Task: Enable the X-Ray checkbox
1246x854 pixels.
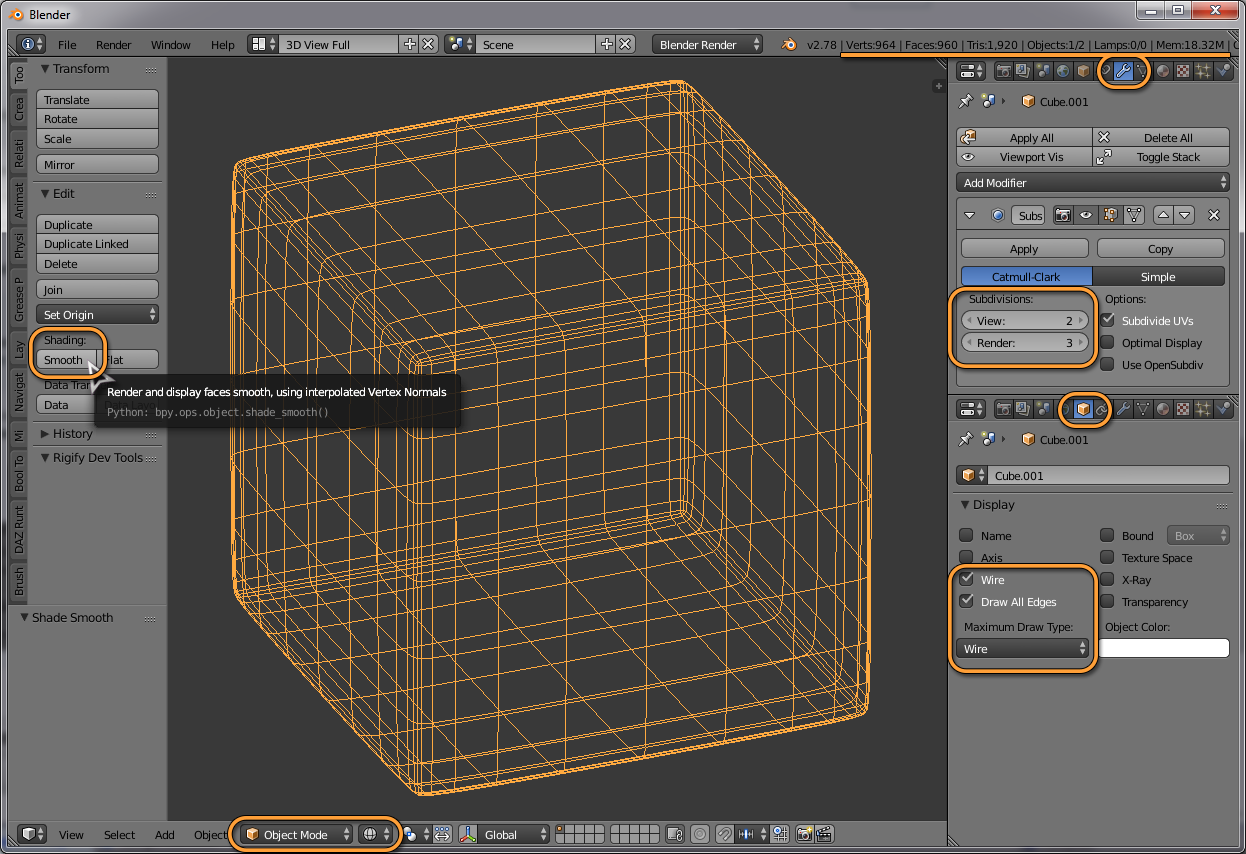Action: [1107, 580]
